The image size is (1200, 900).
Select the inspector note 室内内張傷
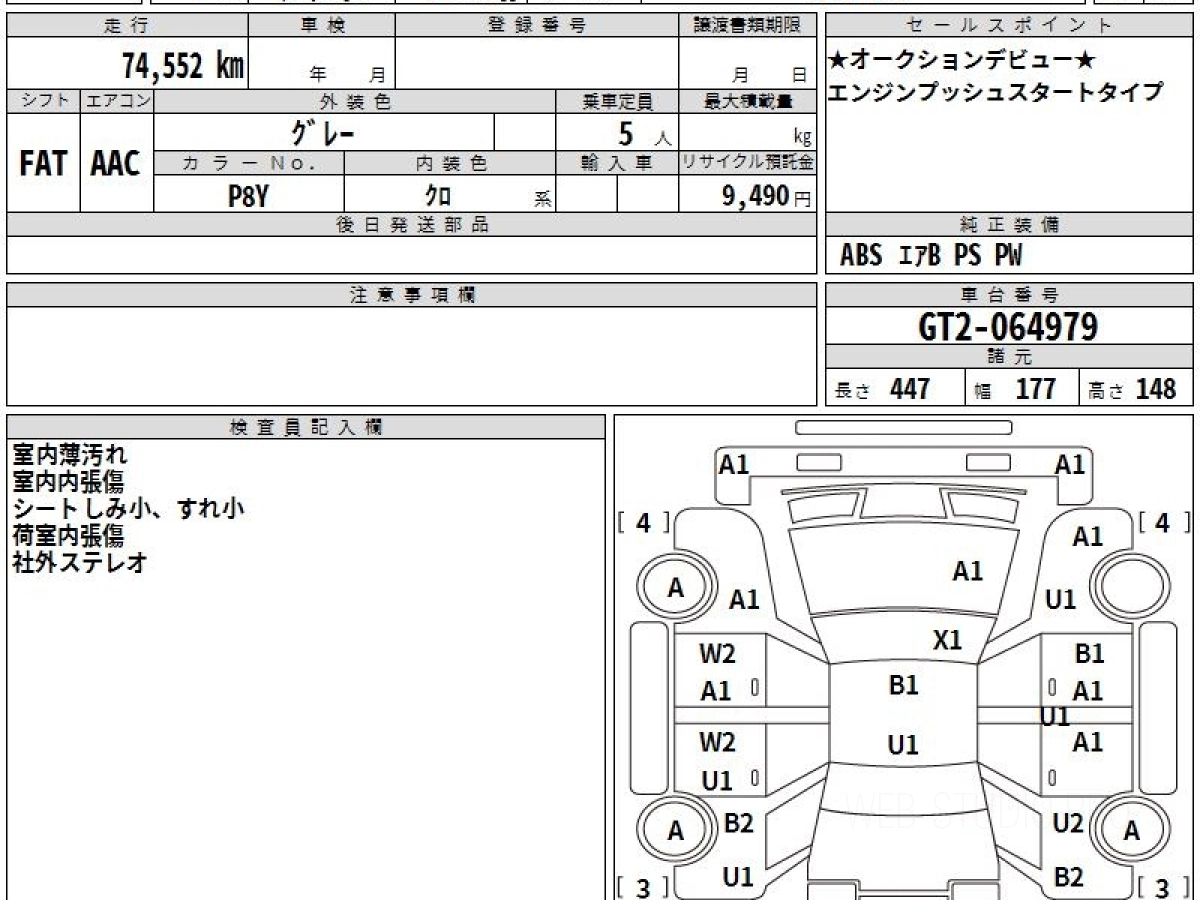click(69, 481)
